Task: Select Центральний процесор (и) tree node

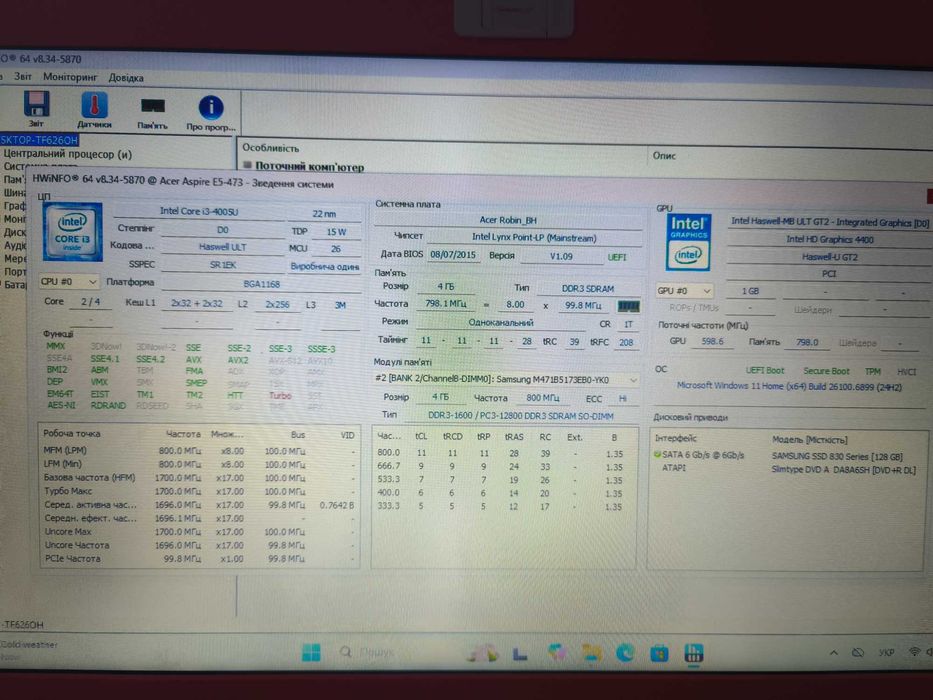Action: click(x=67, y=154)
